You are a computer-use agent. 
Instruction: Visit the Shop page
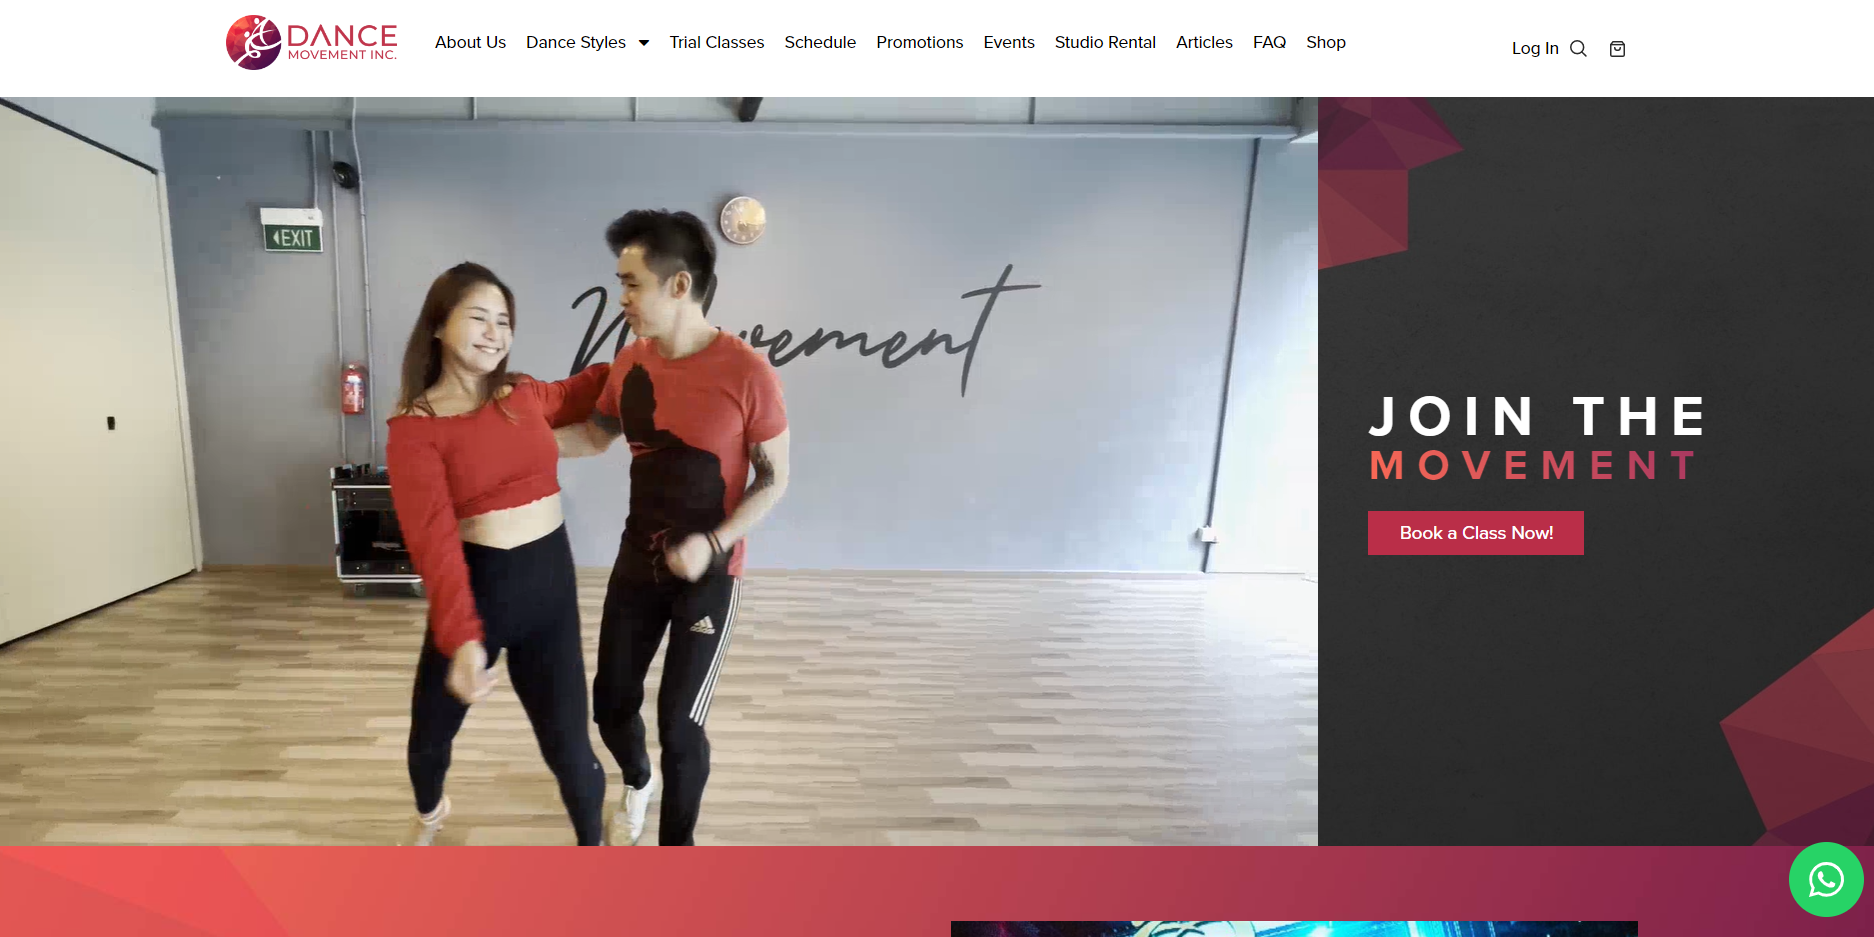pos(1326,42)
